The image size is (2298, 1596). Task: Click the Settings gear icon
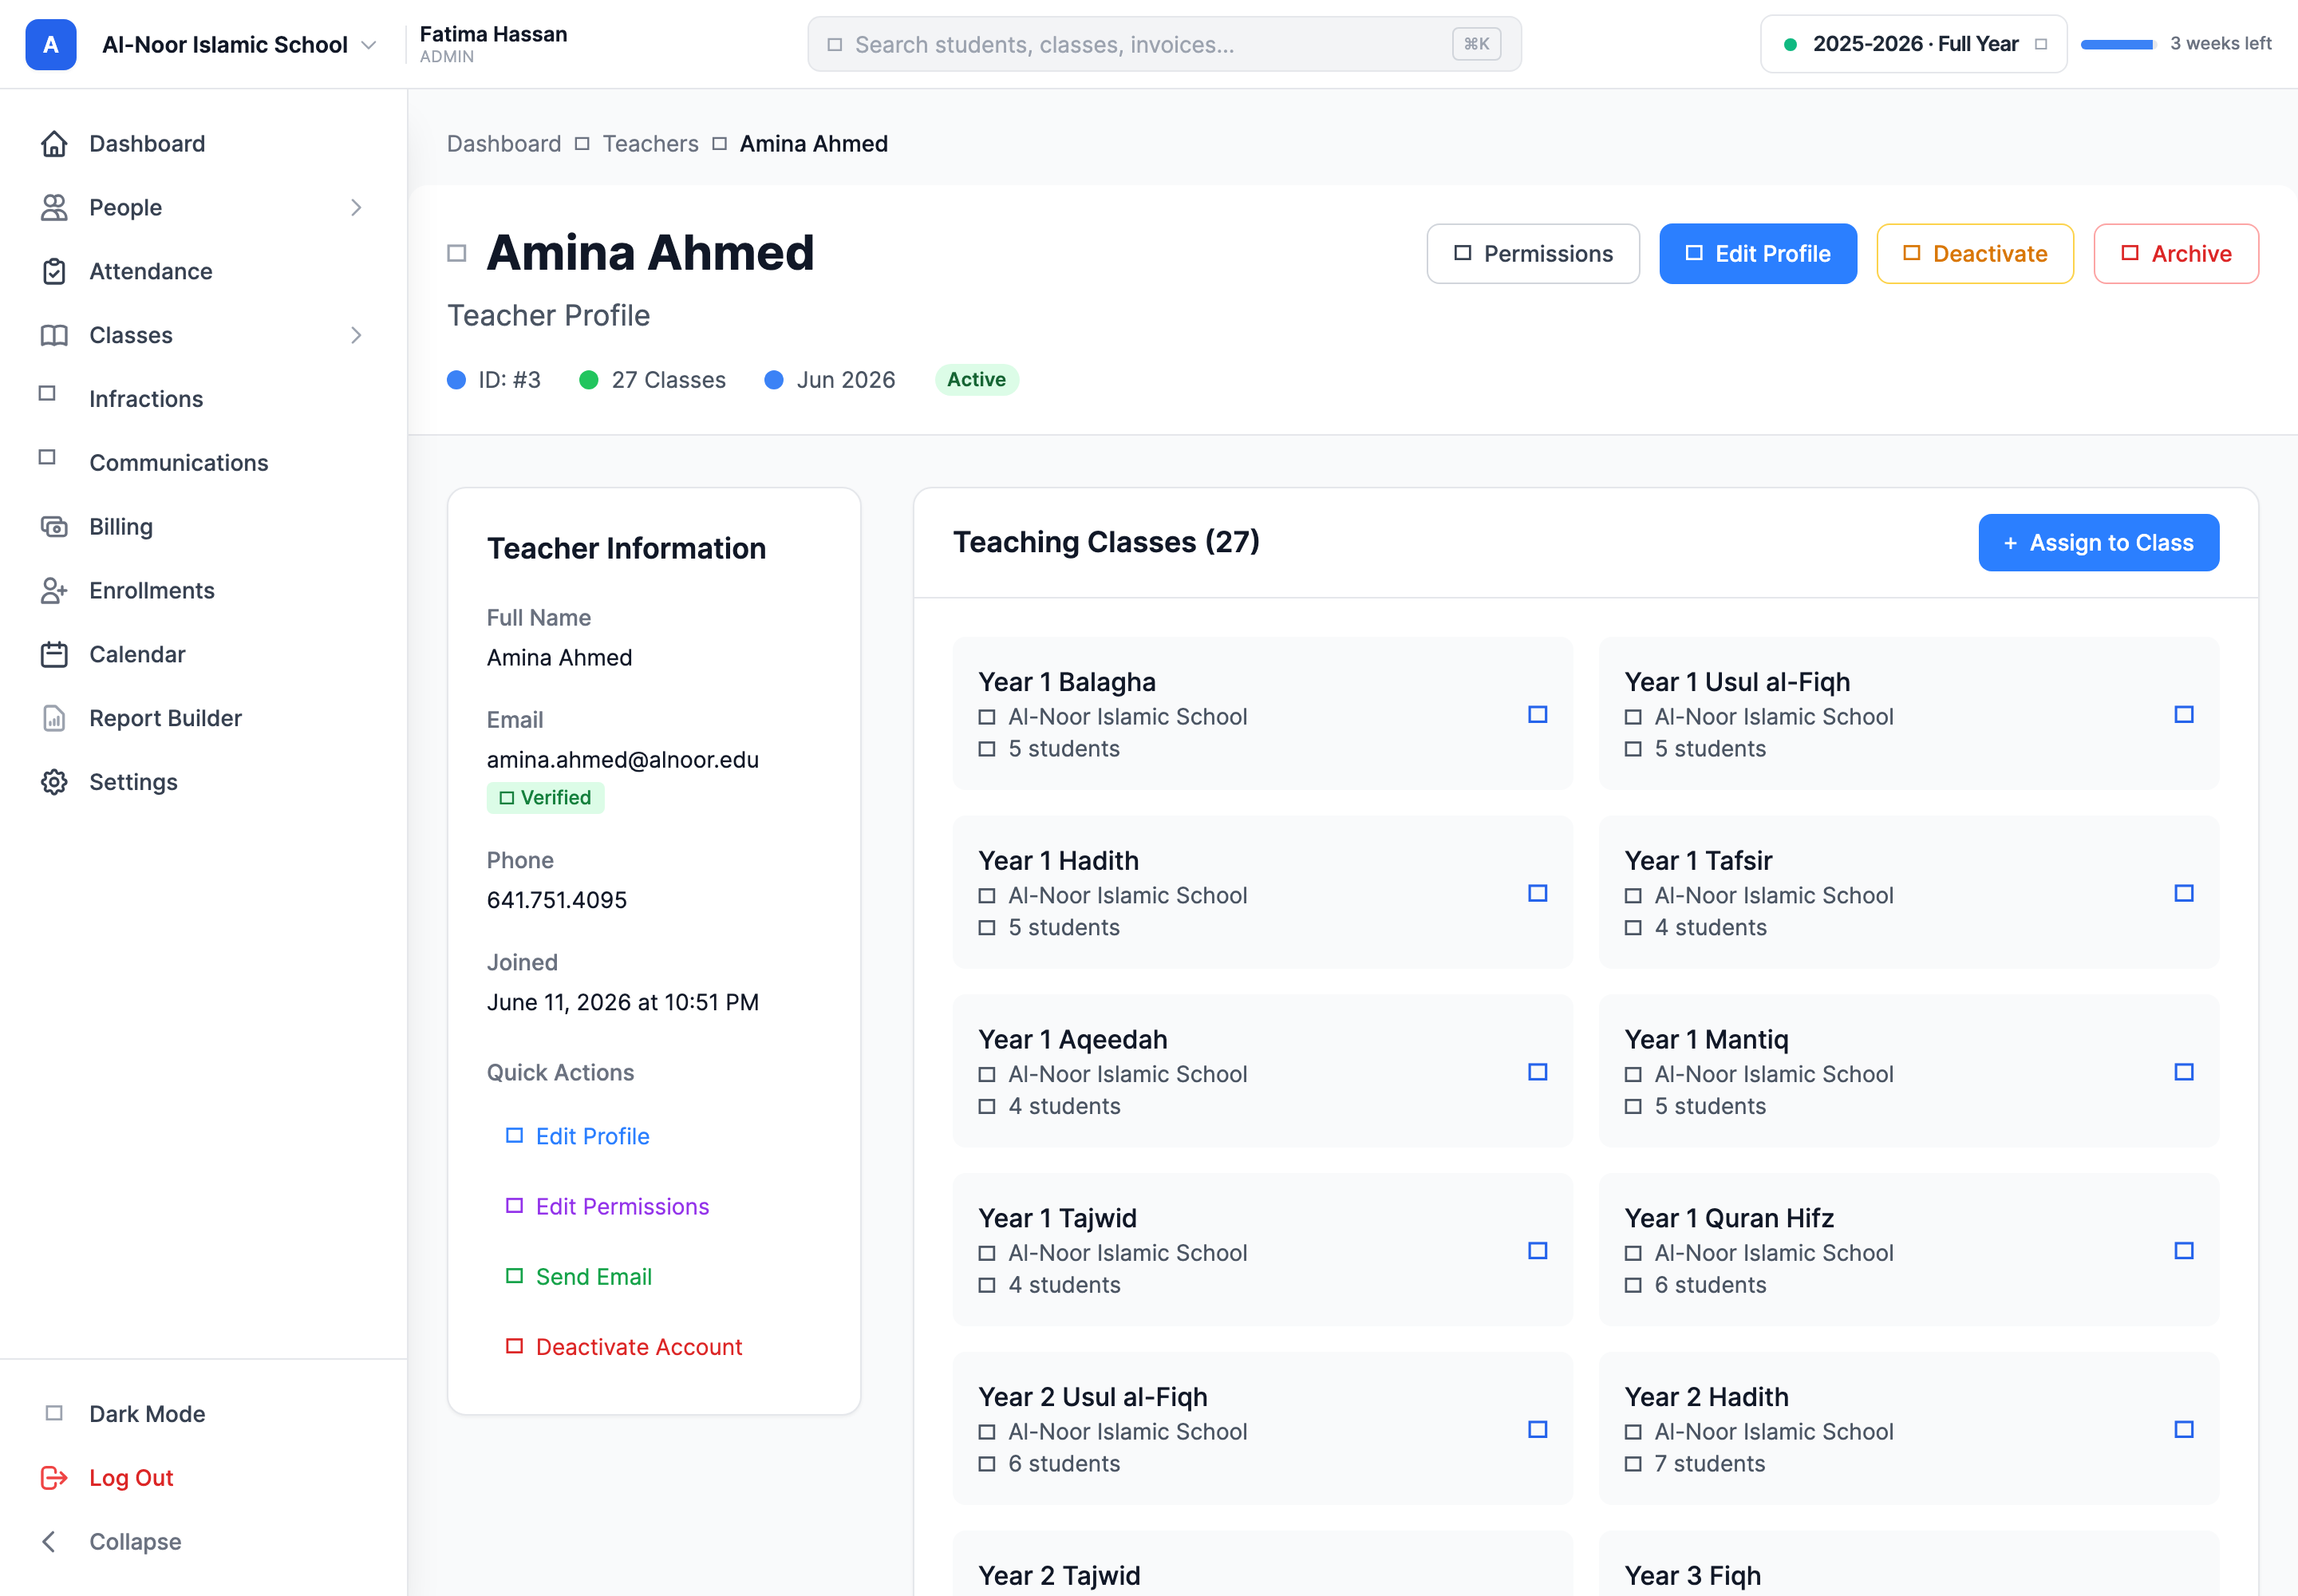pyautogui.click(x=54, y=783)
